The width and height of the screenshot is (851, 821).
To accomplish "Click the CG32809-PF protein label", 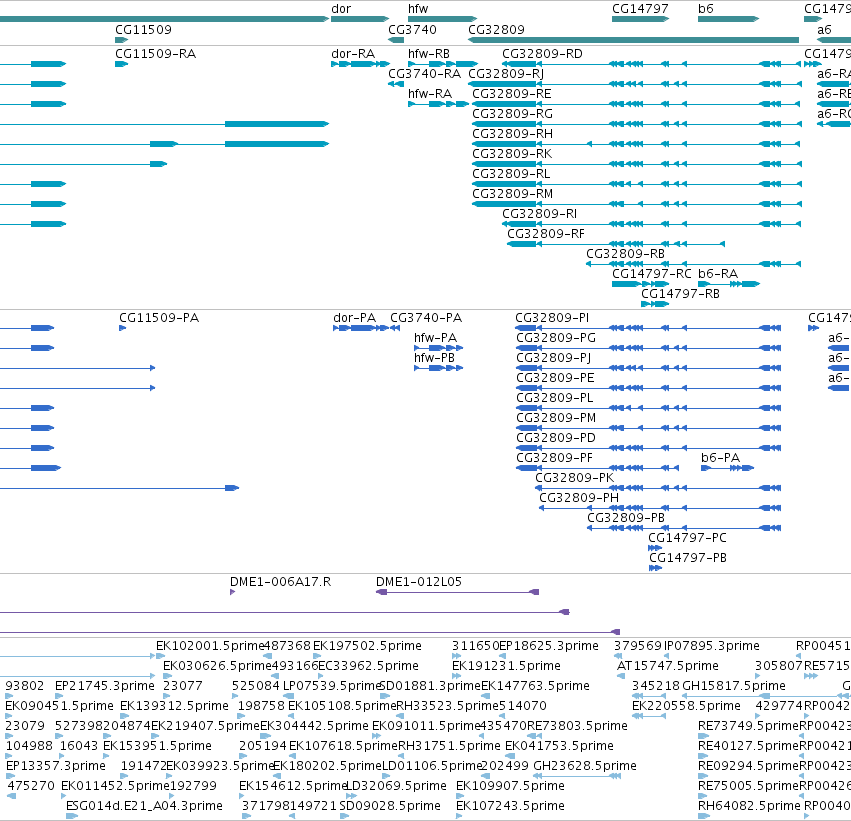I will tap(555, 459).
